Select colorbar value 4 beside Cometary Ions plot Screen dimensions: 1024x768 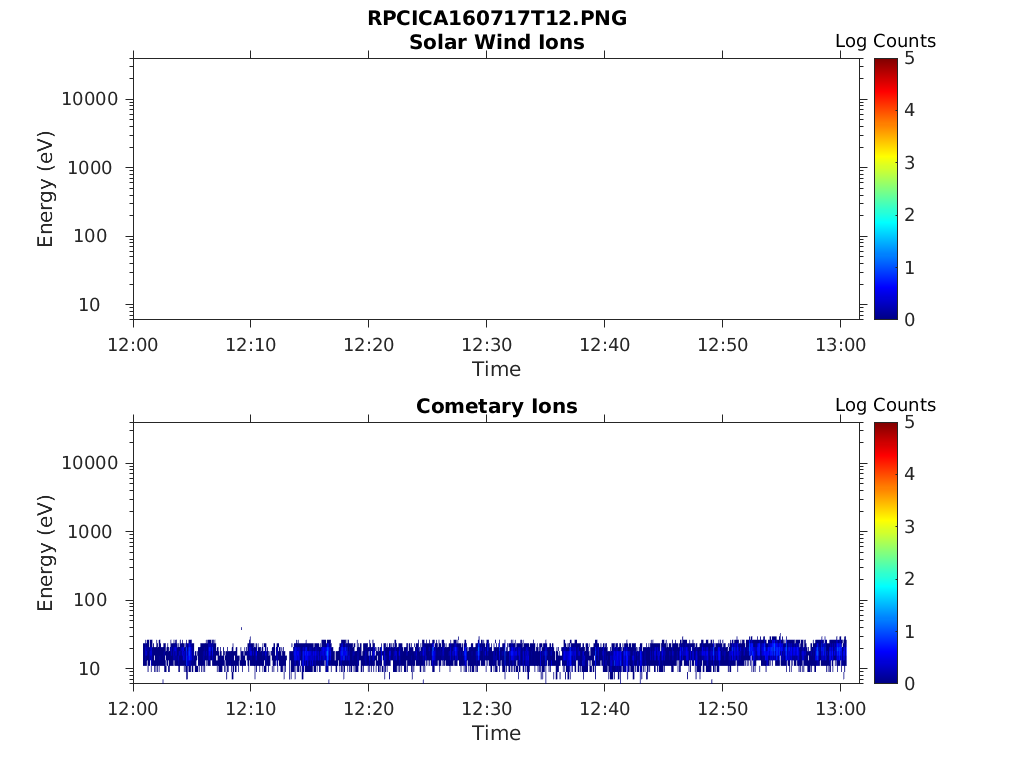click(x=910, y=474)
